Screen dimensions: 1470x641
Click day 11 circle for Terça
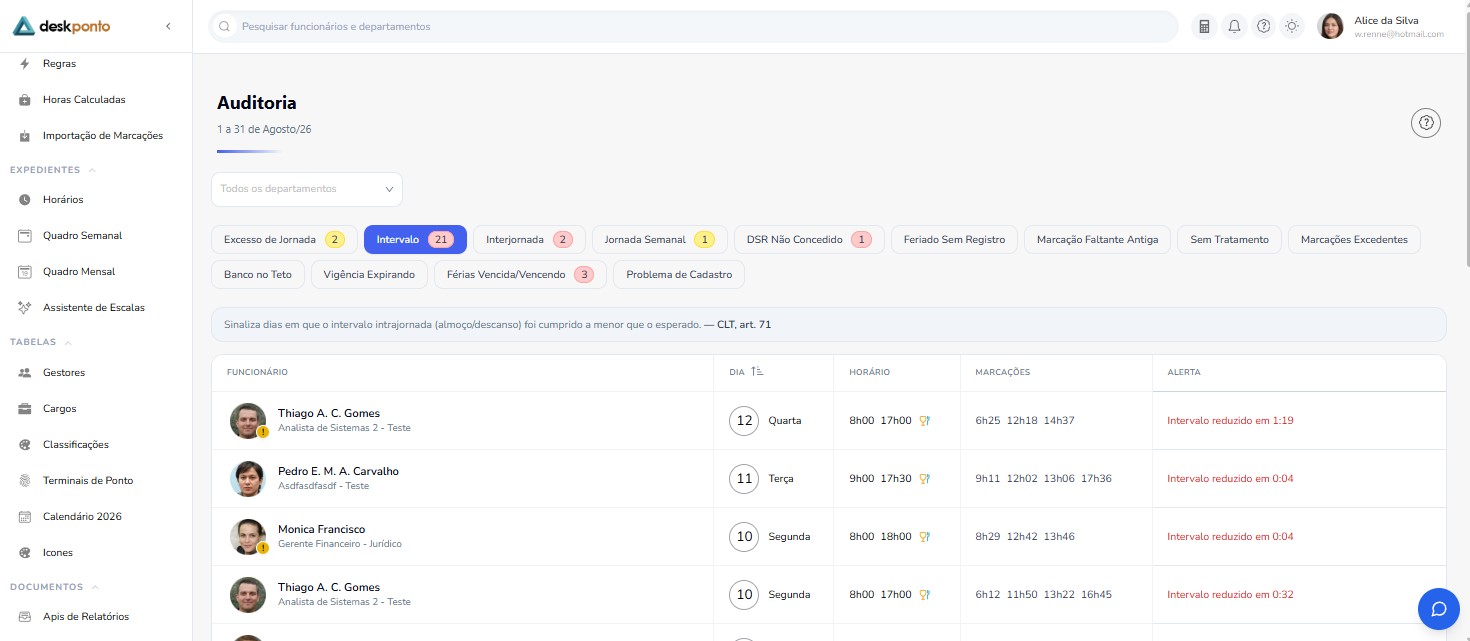744,479
